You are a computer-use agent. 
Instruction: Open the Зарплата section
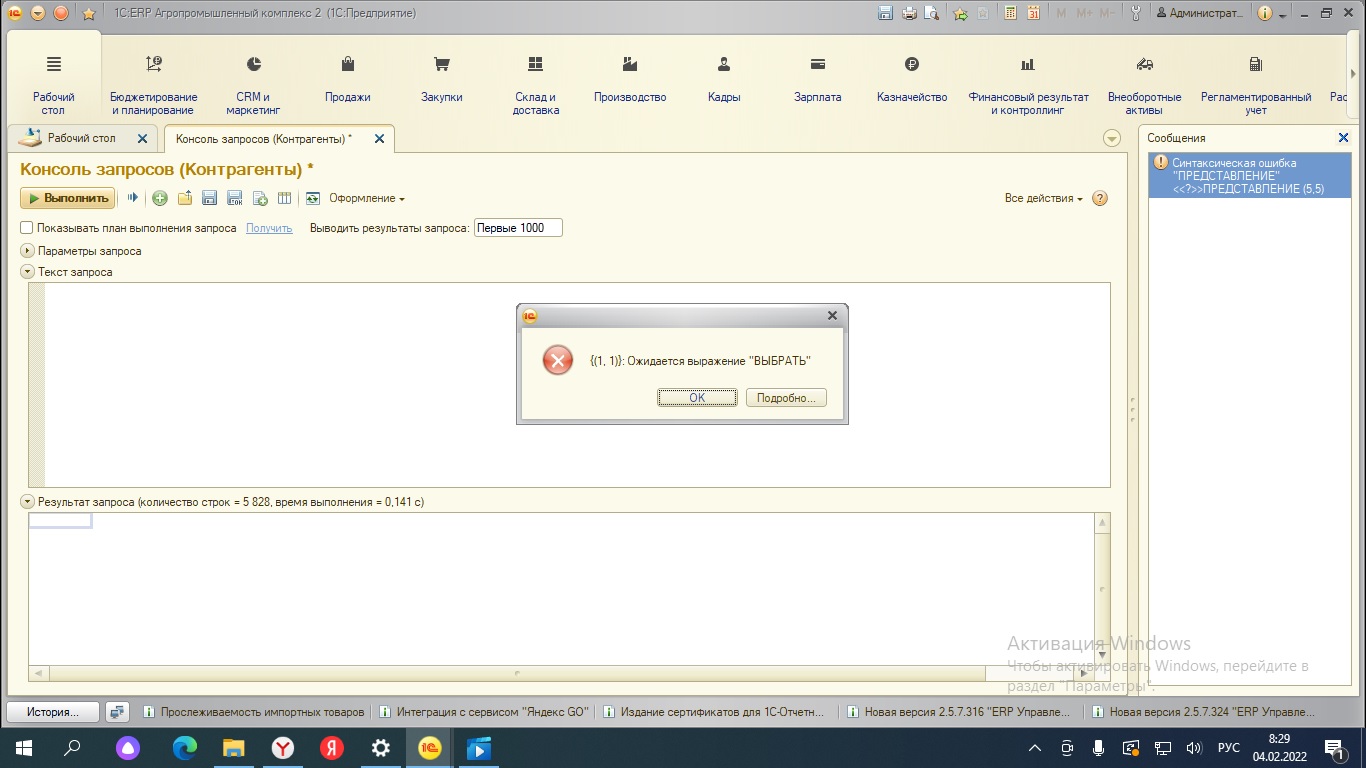818,80
